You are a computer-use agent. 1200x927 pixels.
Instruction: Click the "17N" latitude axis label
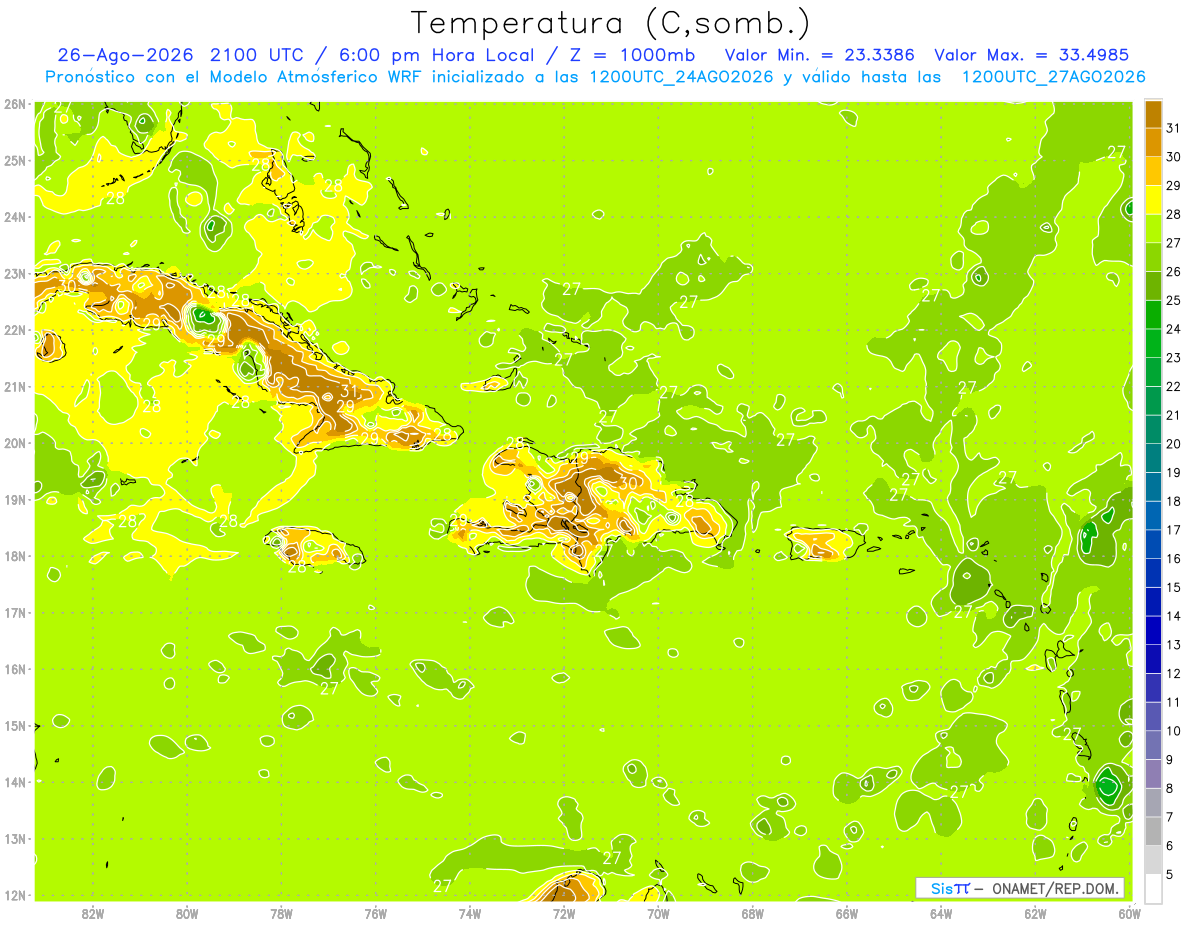(x=15, y=612)
